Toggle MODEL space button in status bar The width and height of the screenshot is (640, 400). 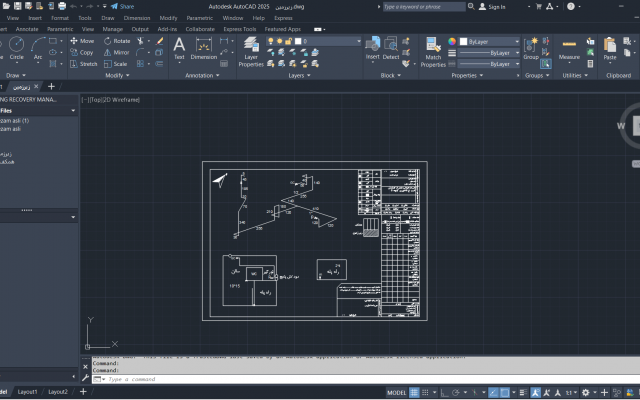point(396,392)
